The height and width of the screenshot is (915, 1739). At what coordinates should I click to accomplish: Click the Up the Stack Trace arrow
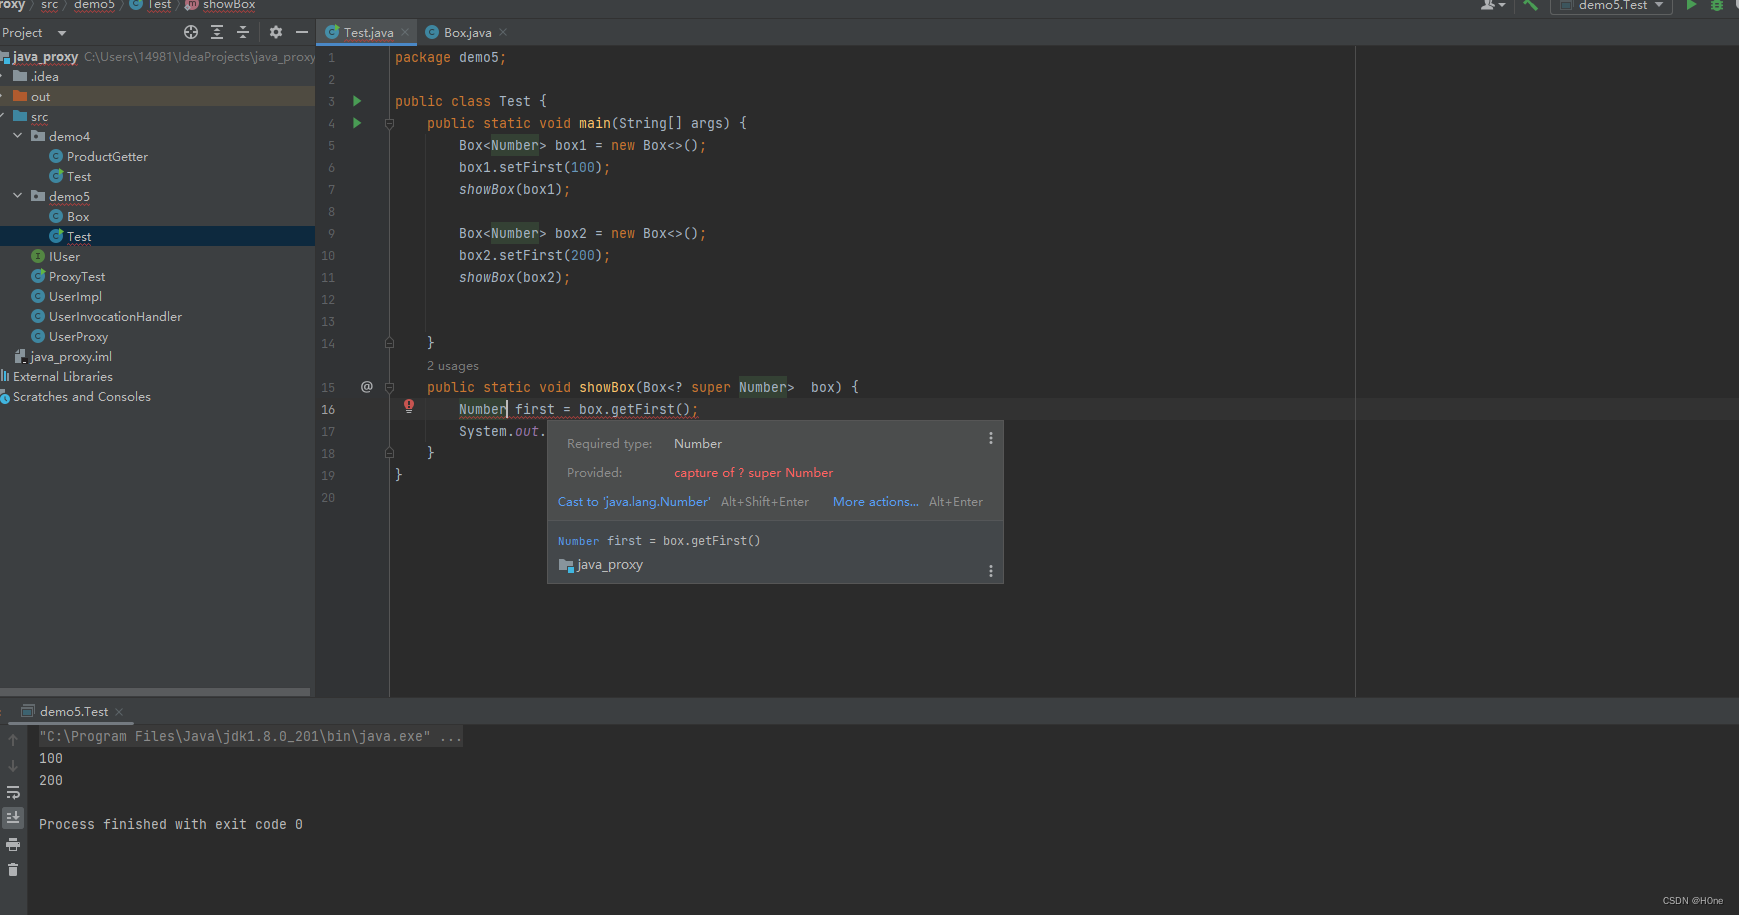tap(13, 740)
